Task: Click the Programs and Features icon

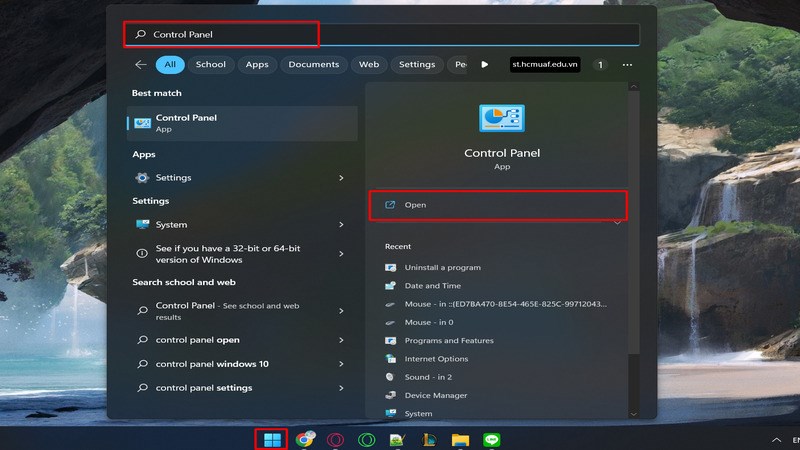Action: (391, 340)
